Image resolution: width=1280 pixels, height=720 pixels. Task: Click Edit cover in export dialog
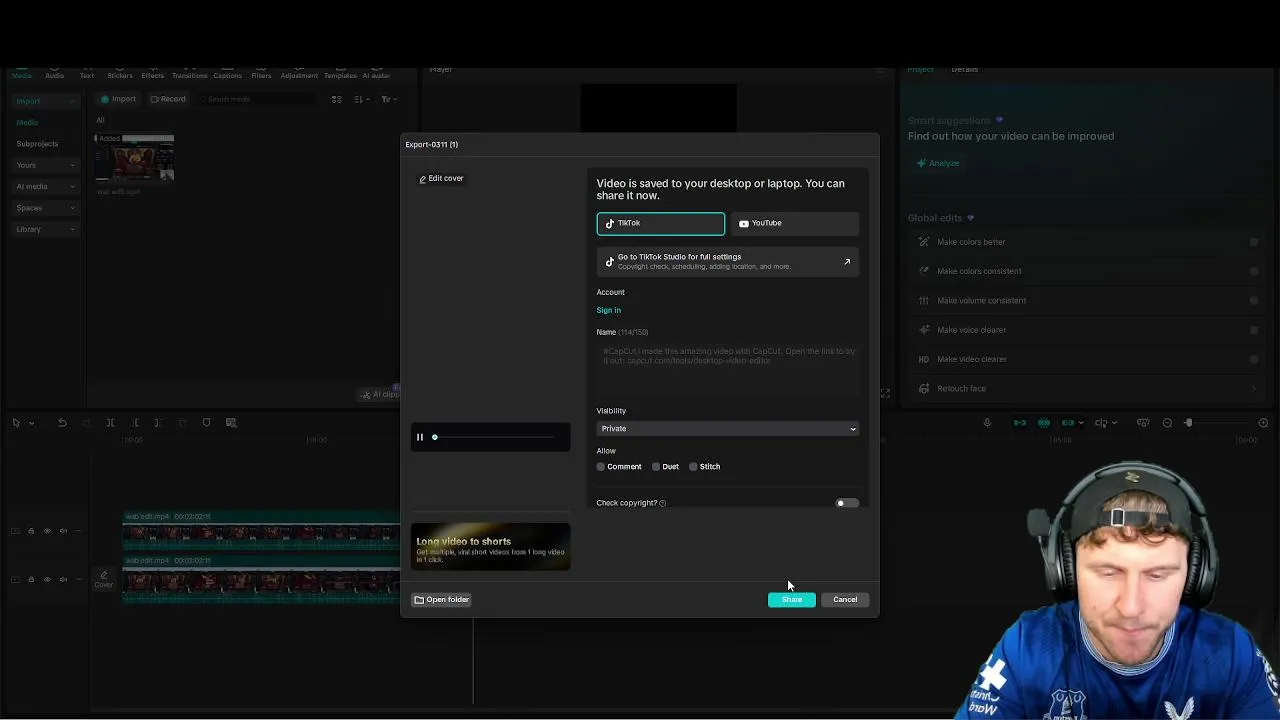coord(441,178)
